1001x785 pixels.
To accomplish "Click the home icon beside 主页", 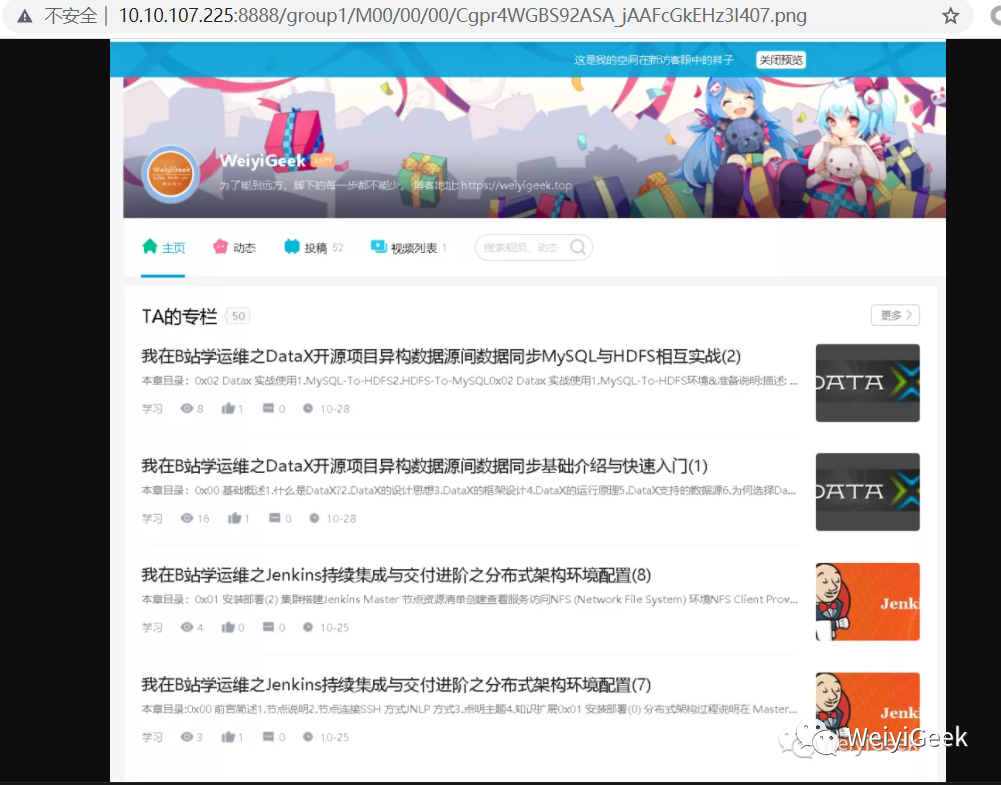I will 149,246.
